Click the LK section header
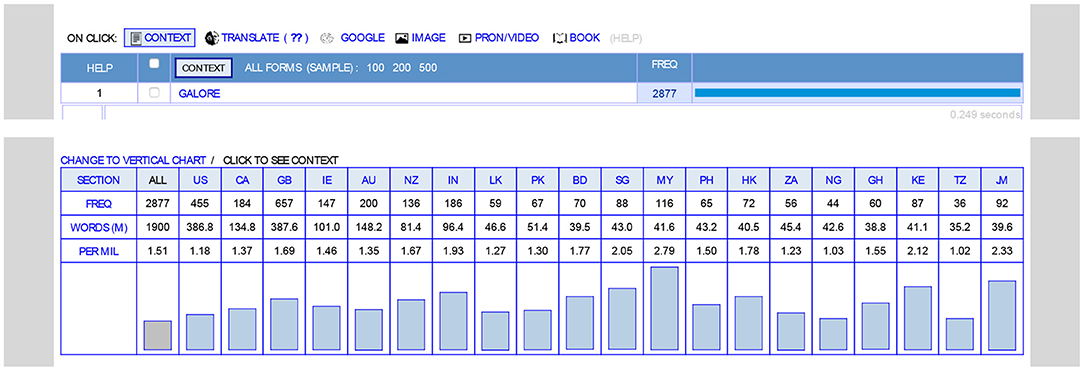Image resolution: width=1084 pixels, height=371 pixels. coord(496,180)
